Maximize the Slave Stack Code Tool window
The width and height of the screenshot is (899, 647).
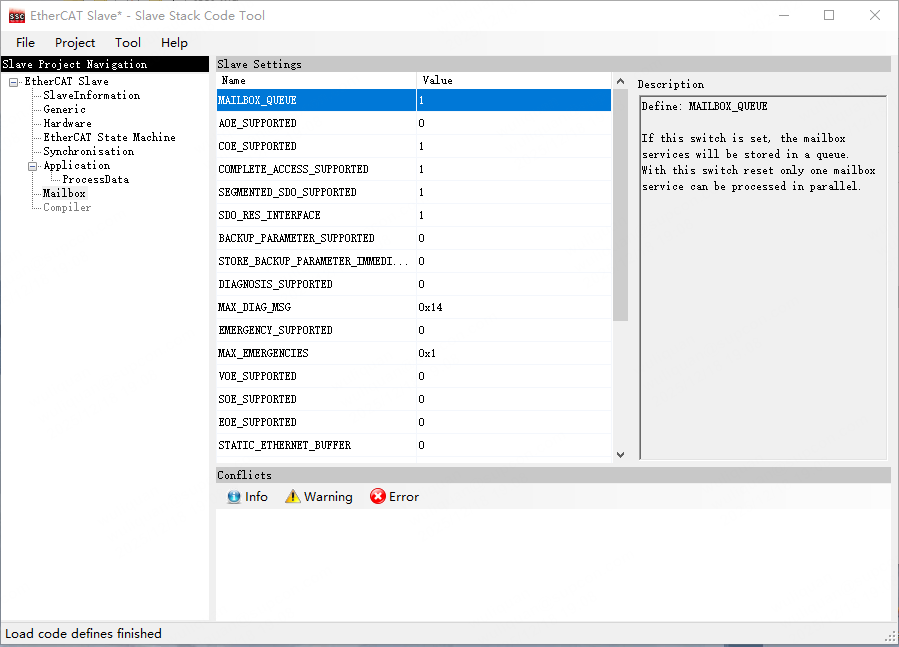click(829, 15)
